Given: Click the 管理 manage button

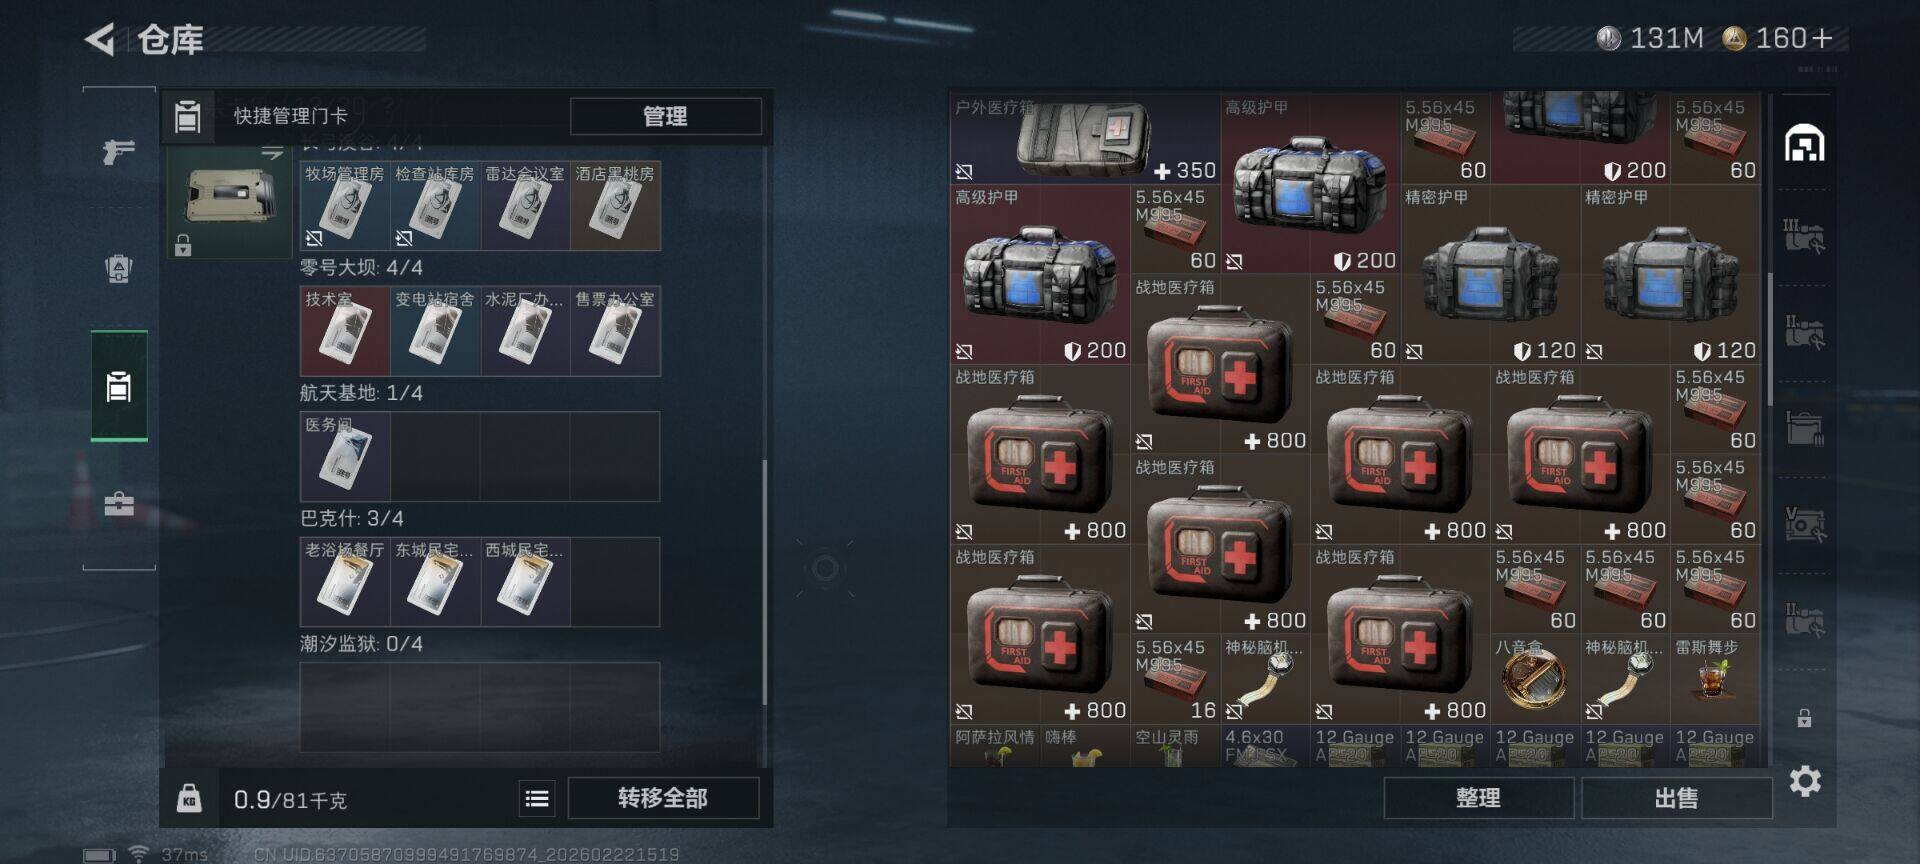Looking at the screenshot, I should (665, 116).
